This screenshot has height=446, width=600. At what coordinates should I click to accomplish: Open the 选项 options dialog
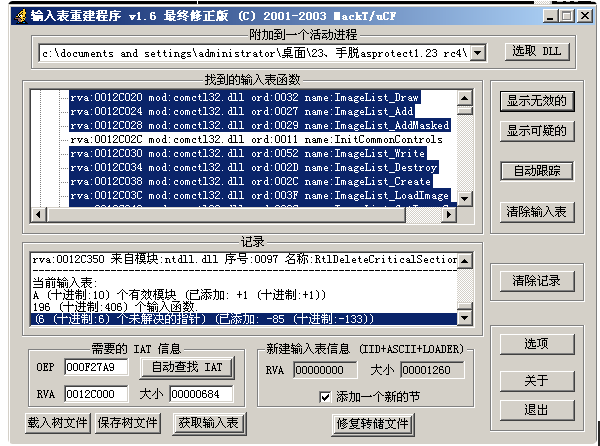coord(536,343)
